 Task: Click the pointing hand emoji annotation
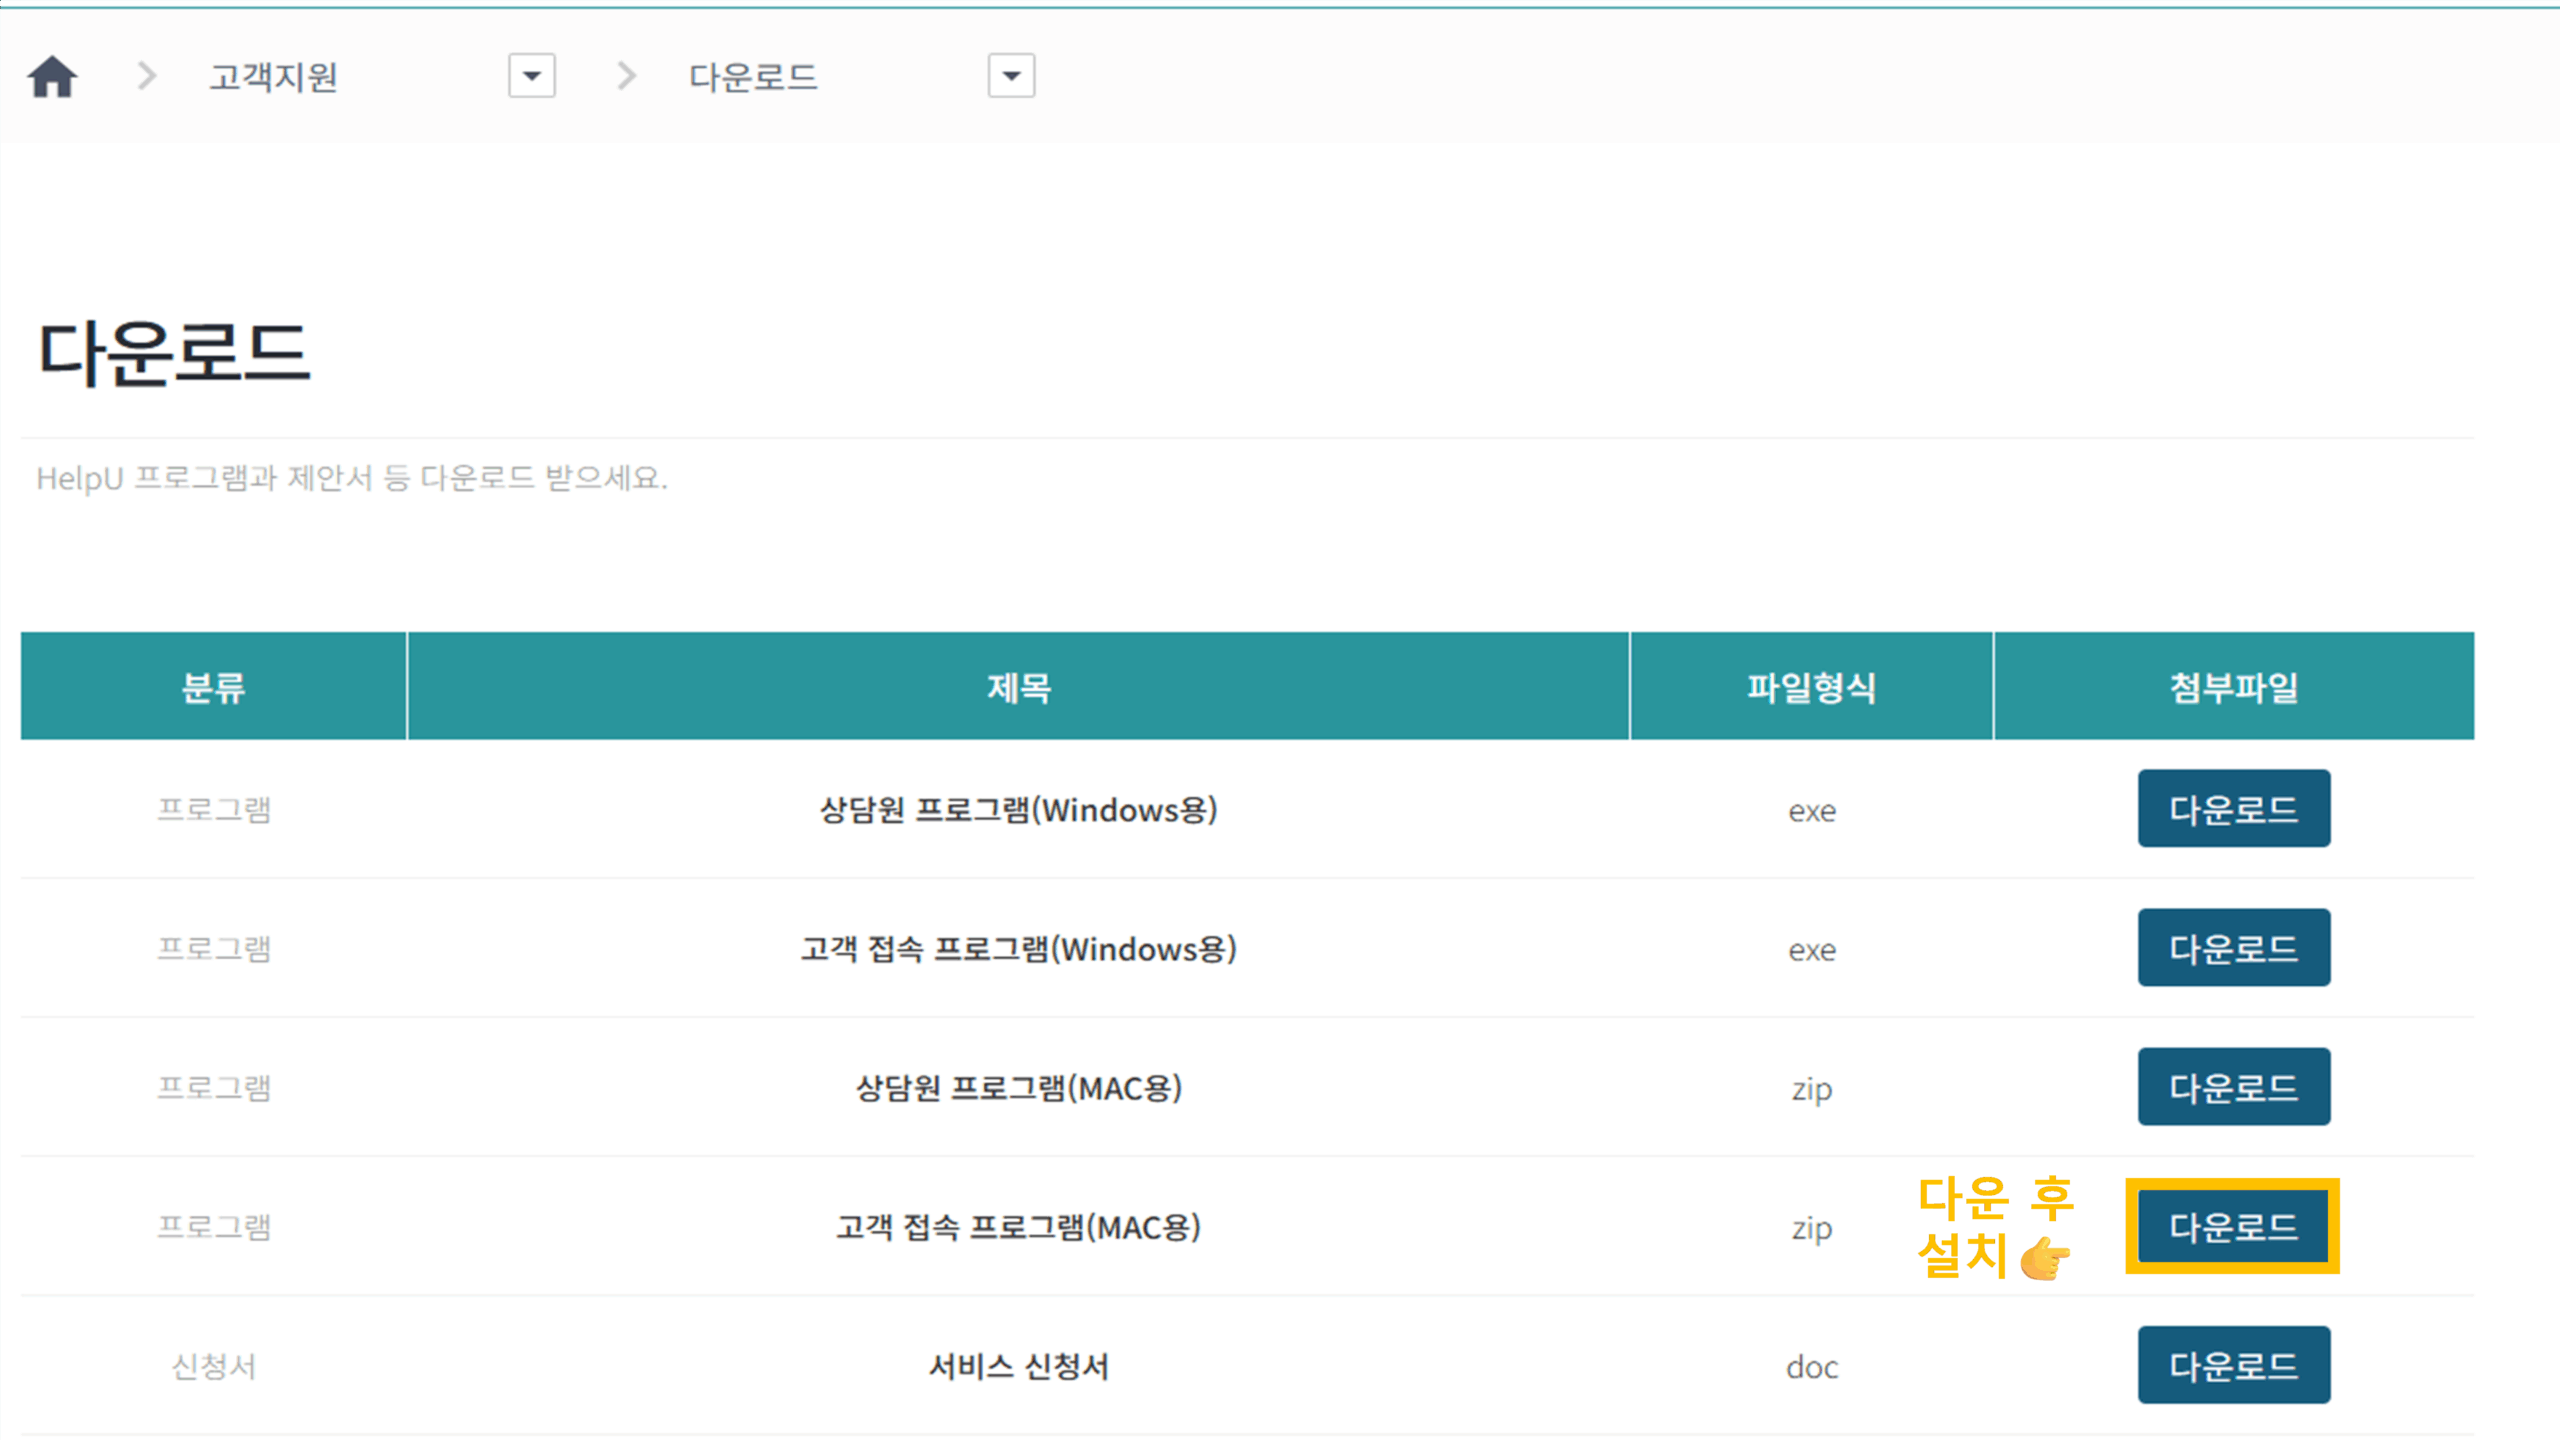[x=2045, y=1258]
